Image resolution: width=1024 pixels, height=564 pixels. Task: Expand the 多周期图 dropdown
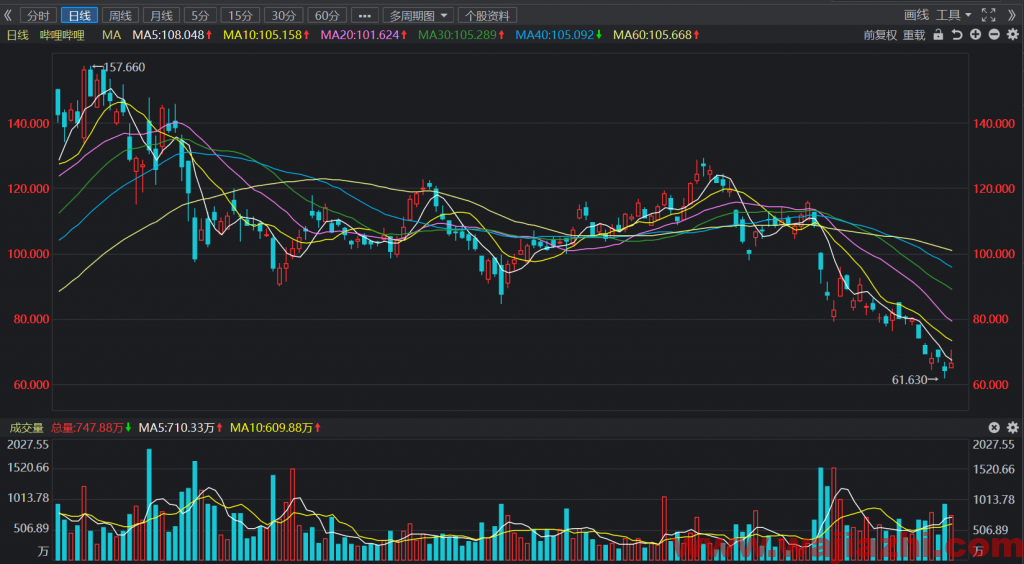(418, 15)
